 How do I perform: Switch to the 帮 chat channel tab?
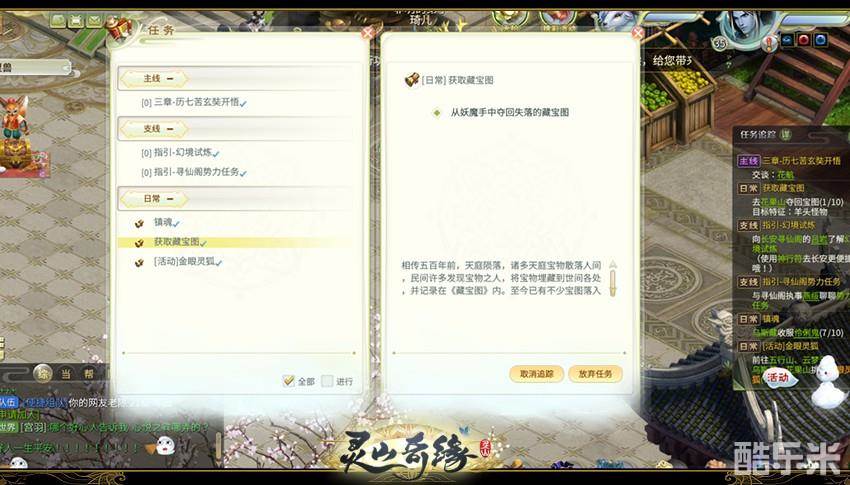[x=88, y=374]
